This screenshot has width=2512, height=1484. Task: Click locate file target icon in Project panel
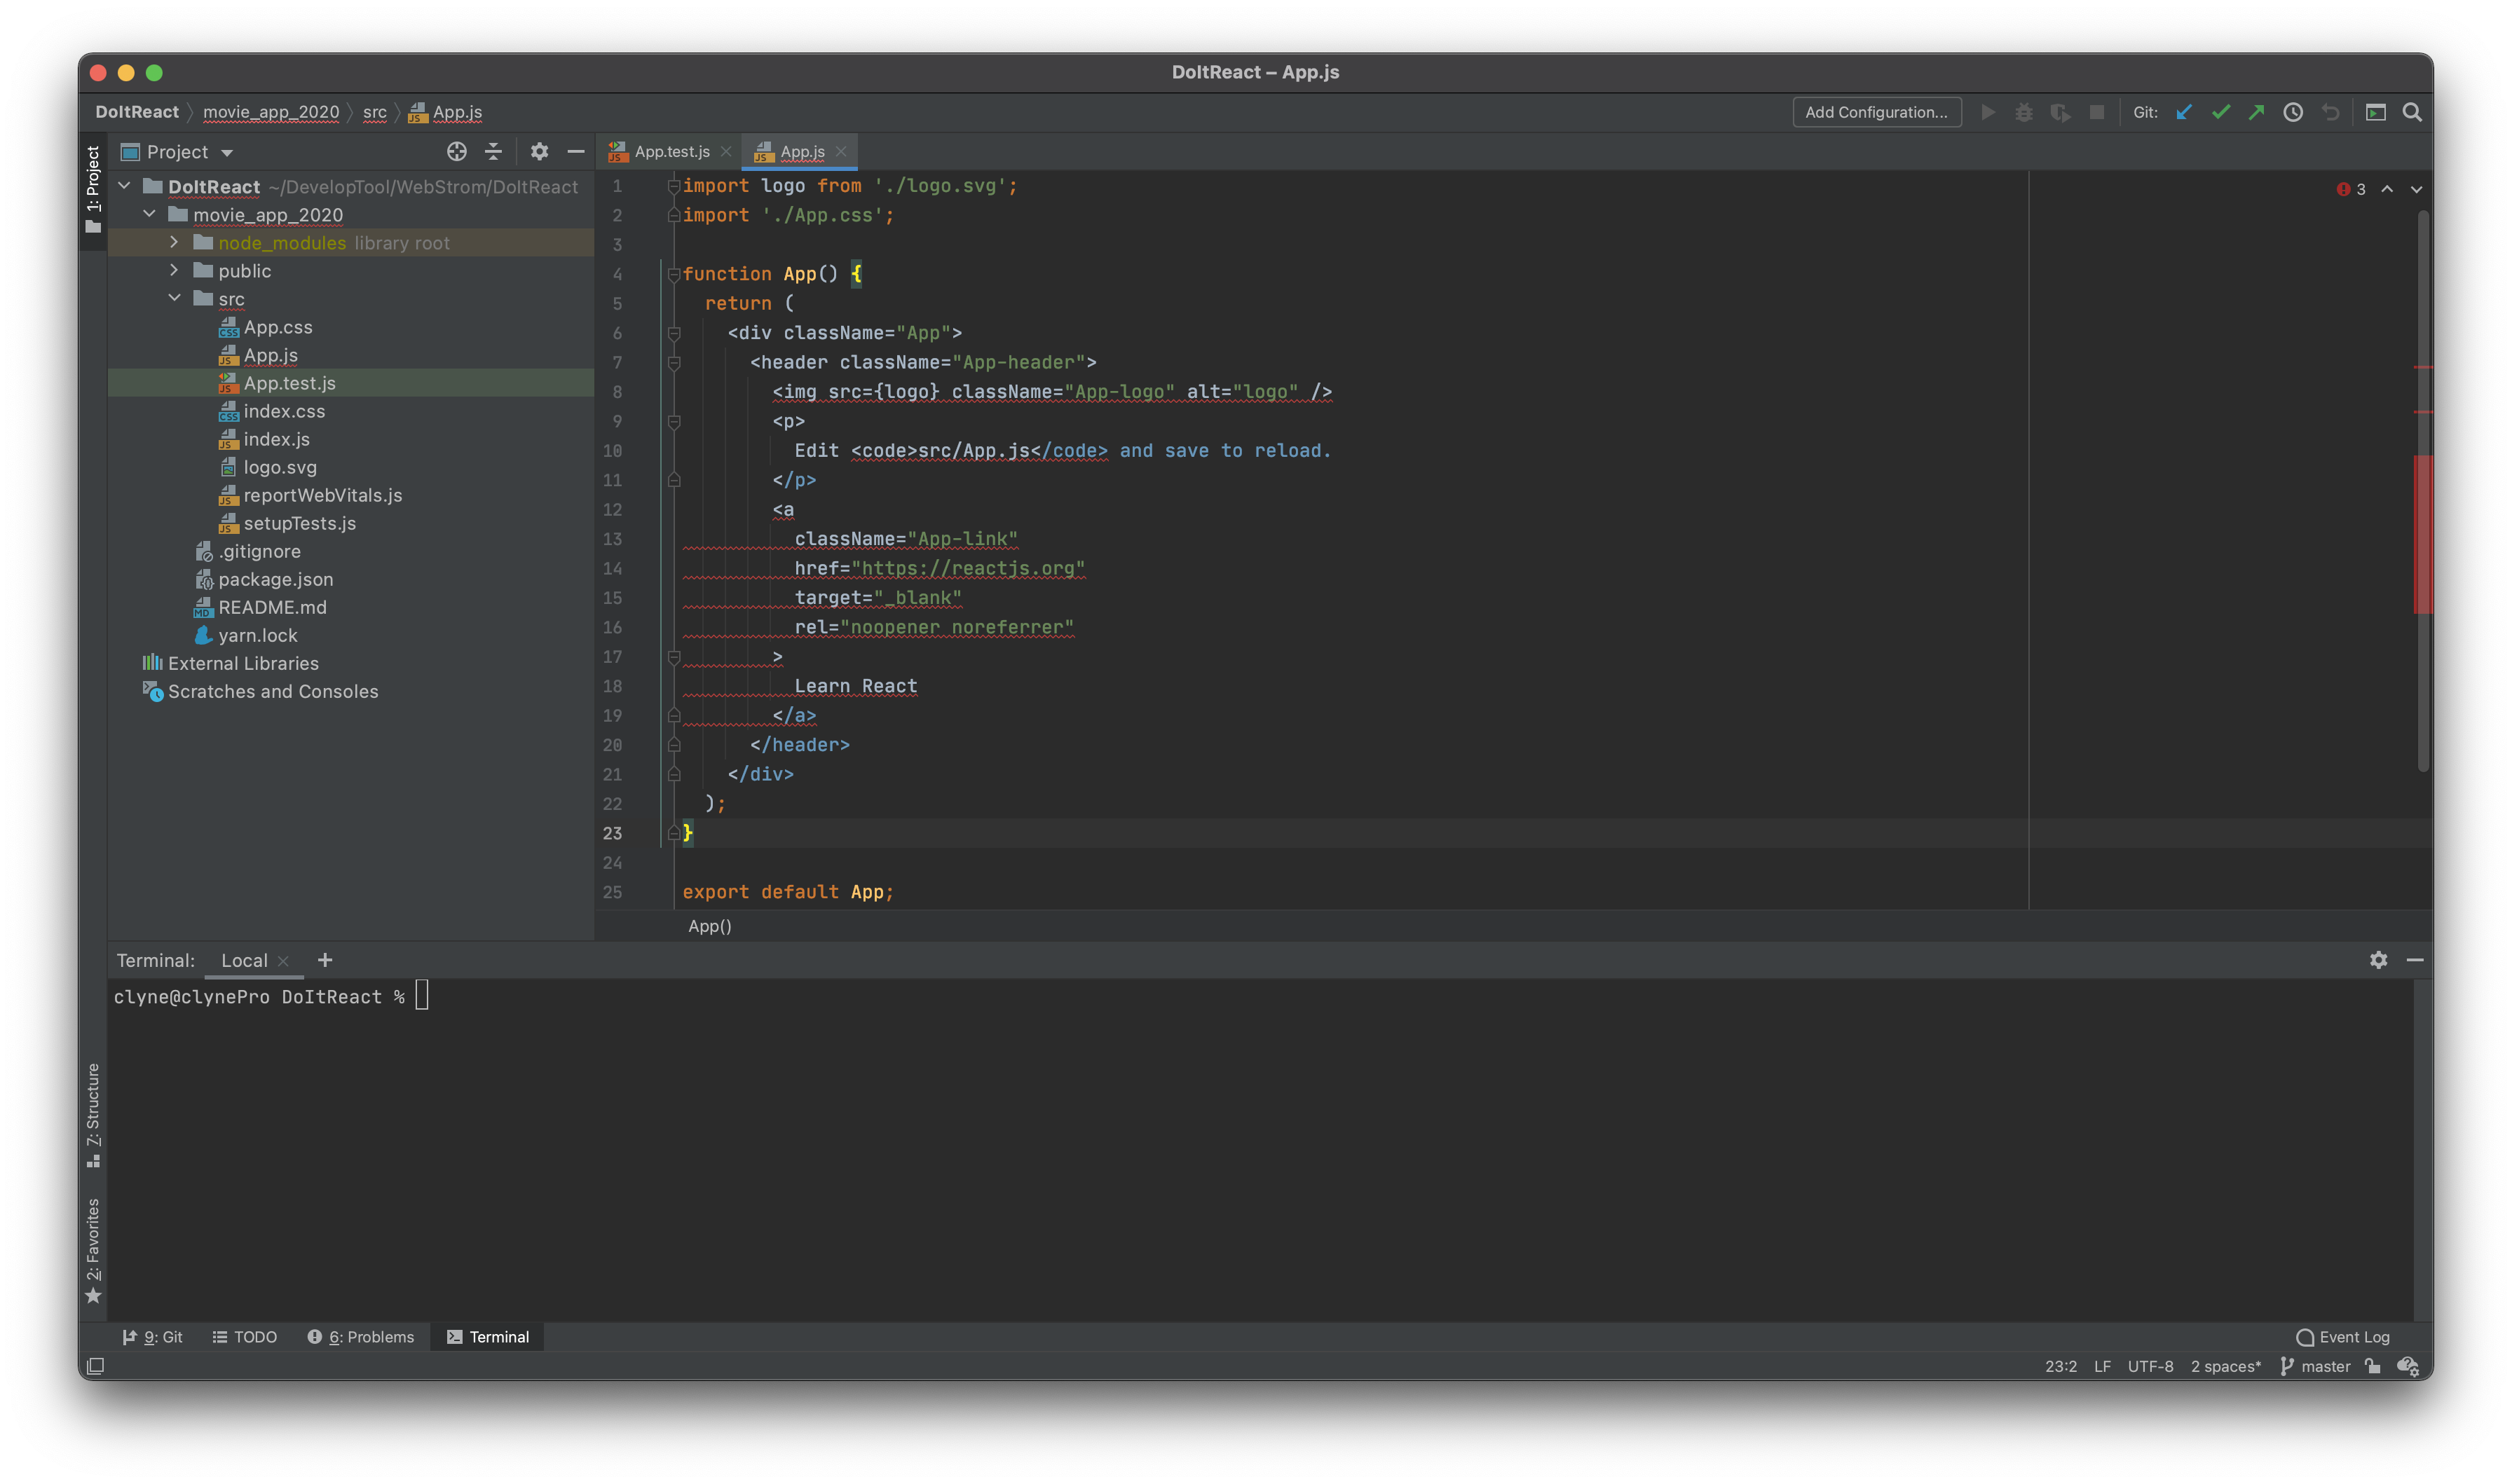pyautogui.click(x=456, y=151)
